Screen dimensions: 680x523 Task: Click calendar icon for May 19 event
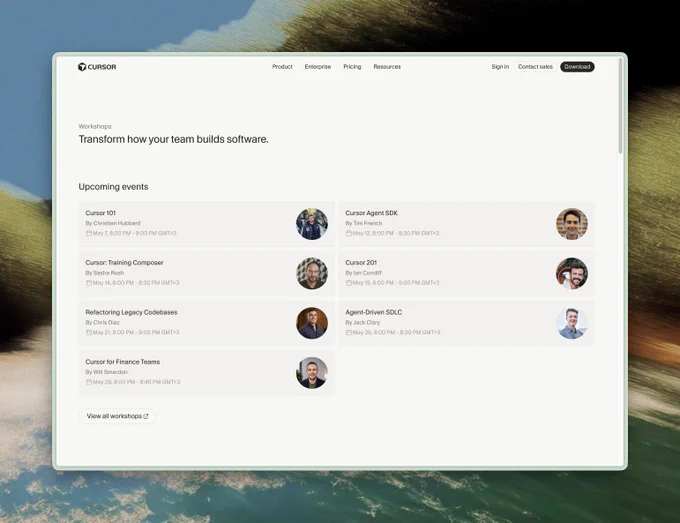[349, 283]
